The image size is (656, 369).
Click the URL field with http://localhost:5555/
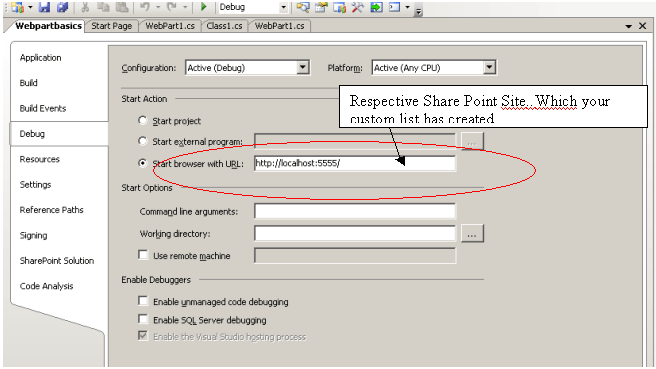pyautogui.click(x=355, y=163)
